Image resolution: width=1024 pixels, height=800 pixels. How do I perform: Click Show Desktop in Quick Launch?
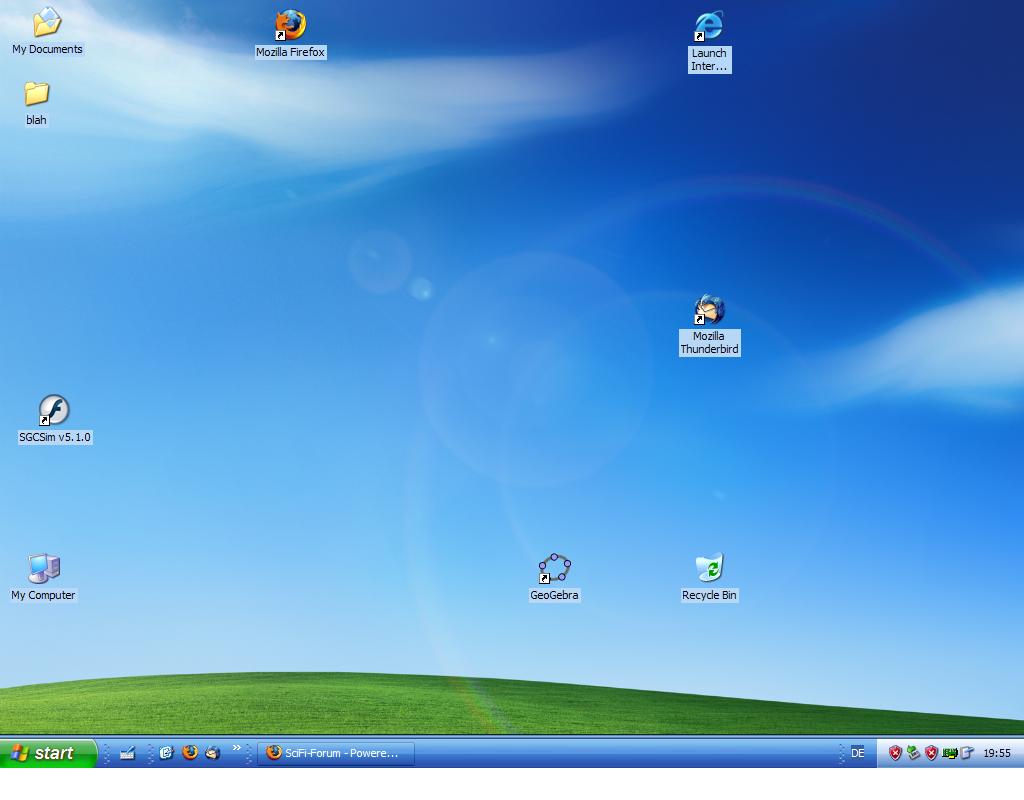[x=127, y=753]
